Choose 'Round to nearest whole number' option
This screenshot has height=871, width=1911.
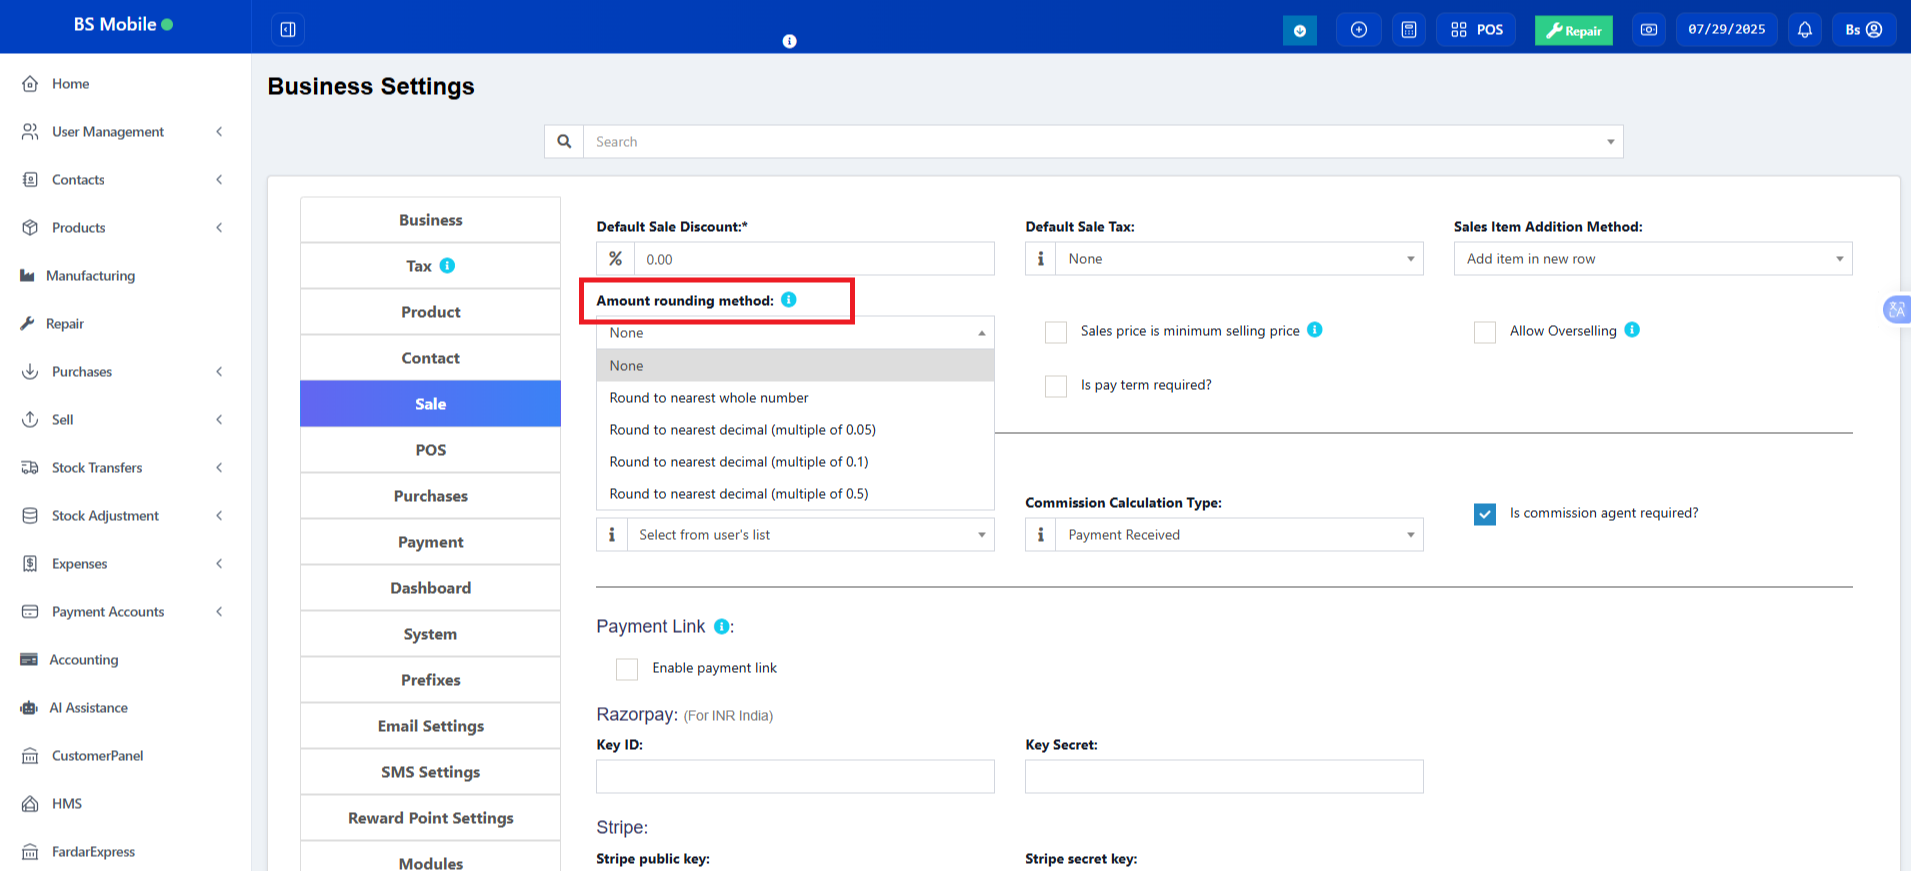click(x=709, y=398)
